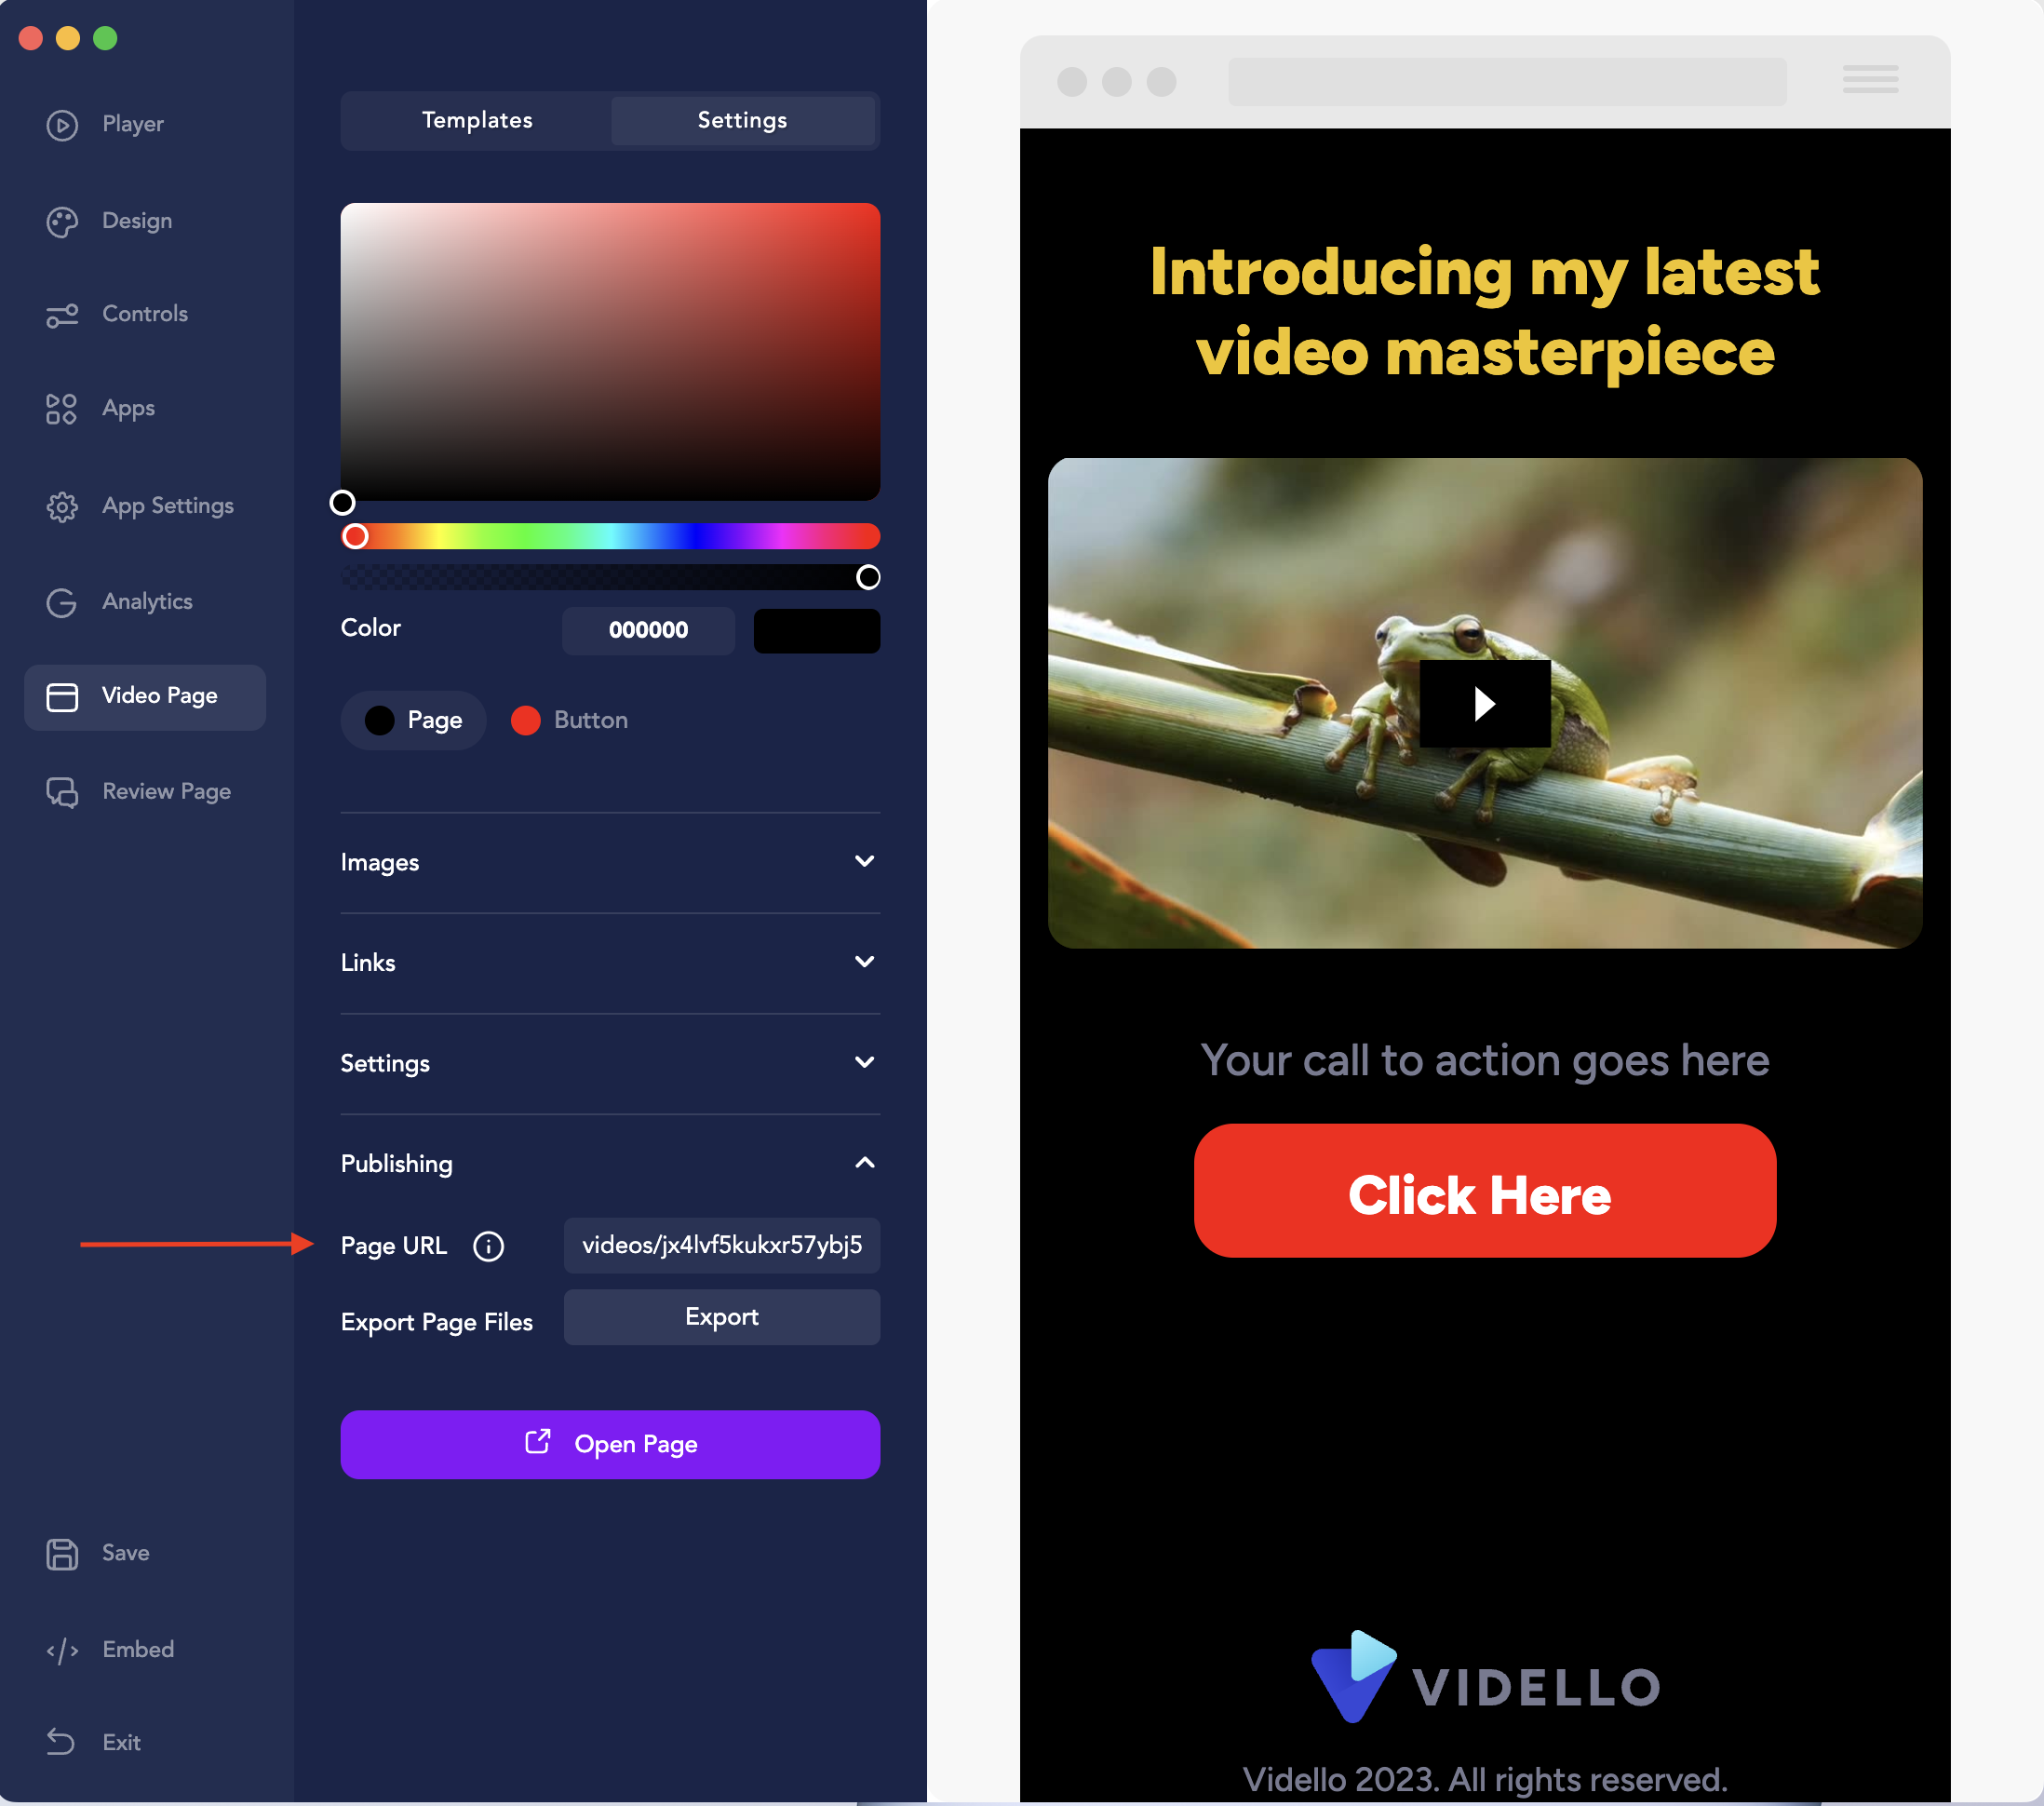Click the Exit arrow icon

pos(62,1742)
